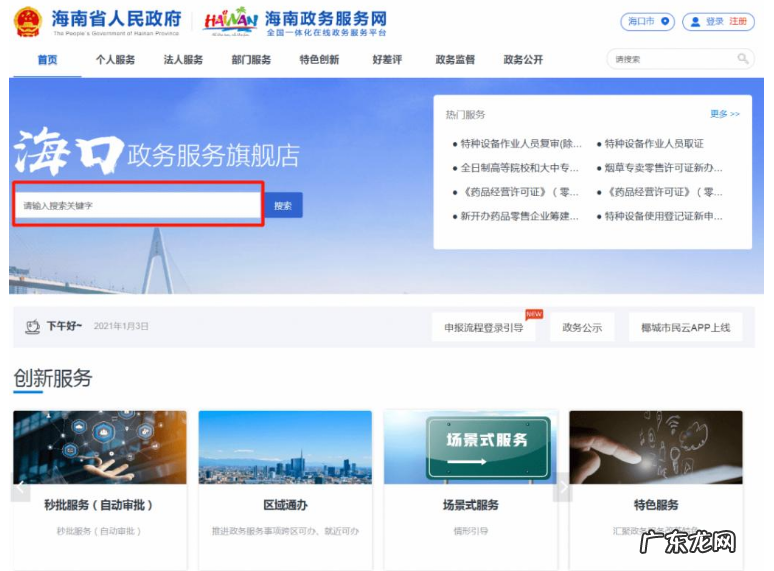Click the 海南政务服务网 site title
The height and width of the screenshot is (571, 774).
(x=326, y=19)
